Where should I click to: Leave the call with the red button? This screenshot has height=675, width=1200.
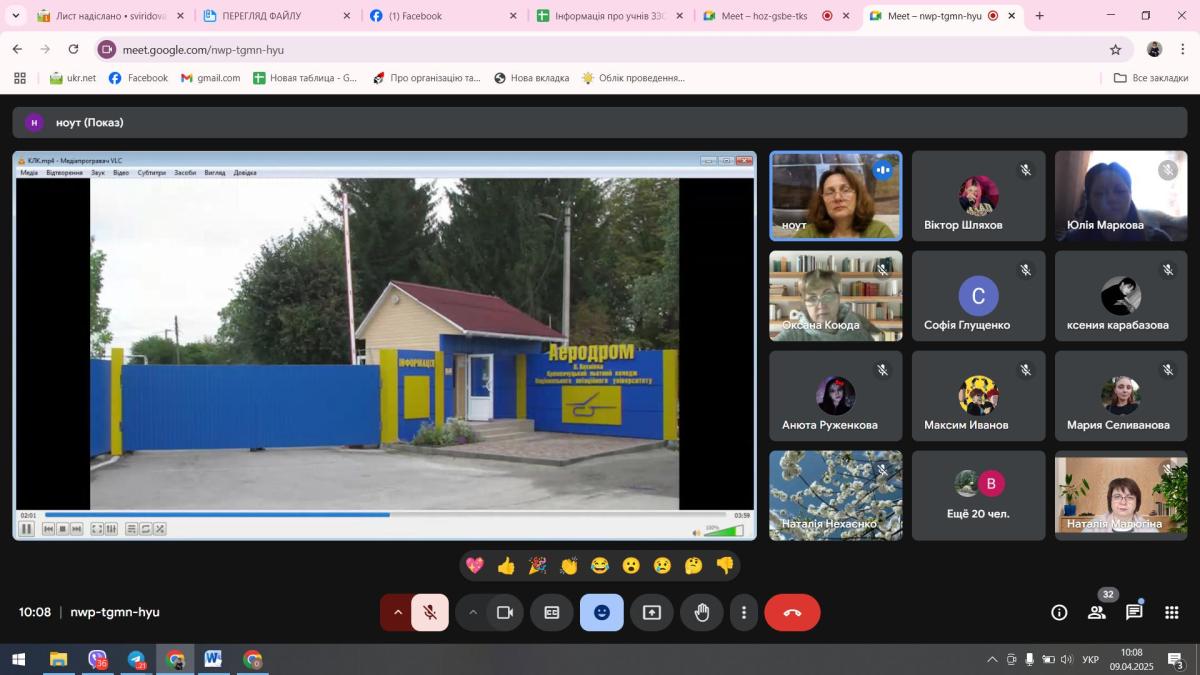pos(792,613)
